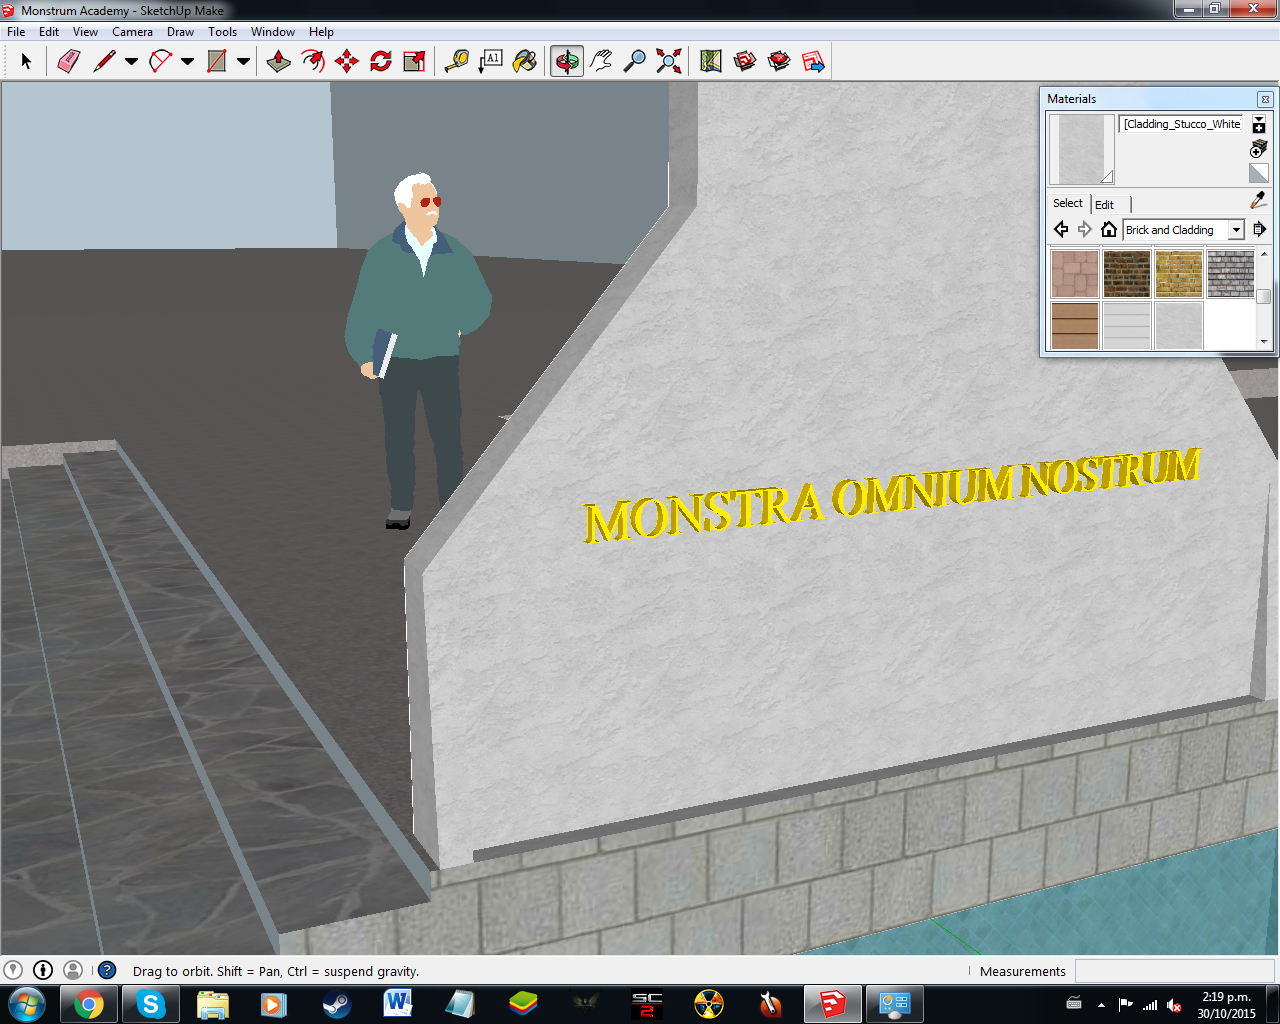1280x1024 pixels.
Task: Go home in the materials browser
Action: (x=1108, y=230)
